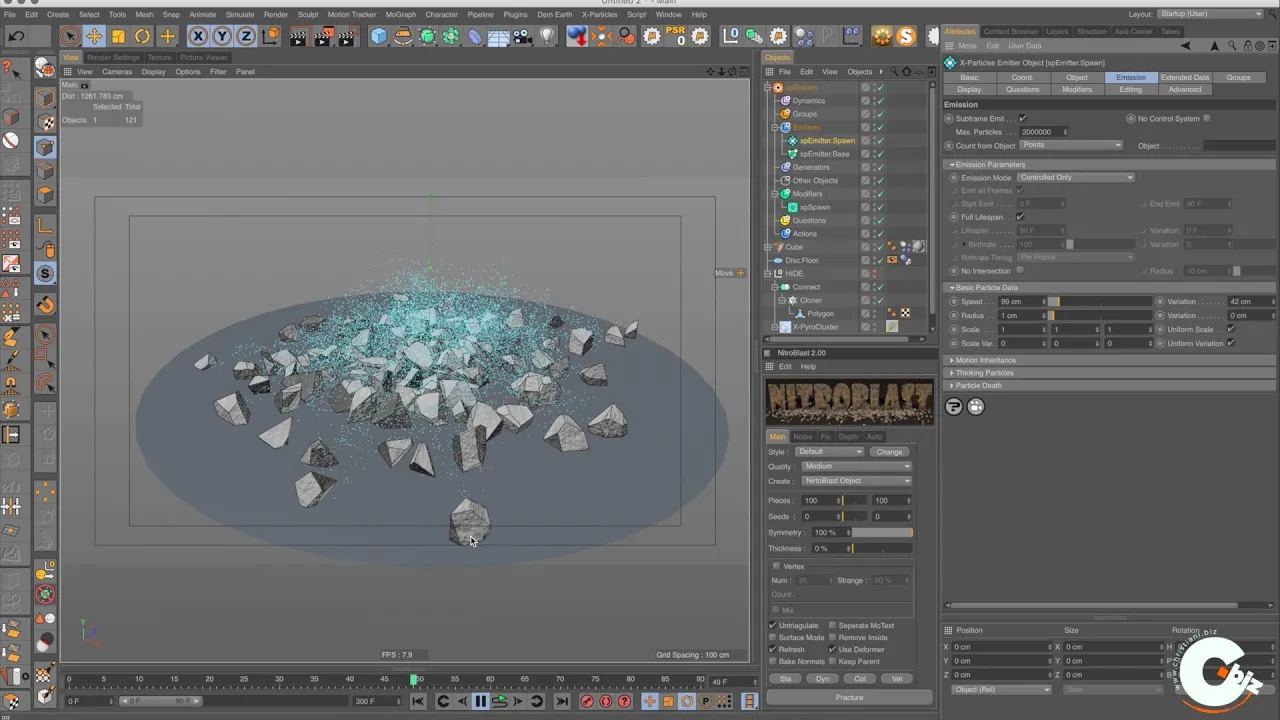This screenshot has width=1280, height=720.
Task: Click the Sta button
Action: tap(785, 678)
